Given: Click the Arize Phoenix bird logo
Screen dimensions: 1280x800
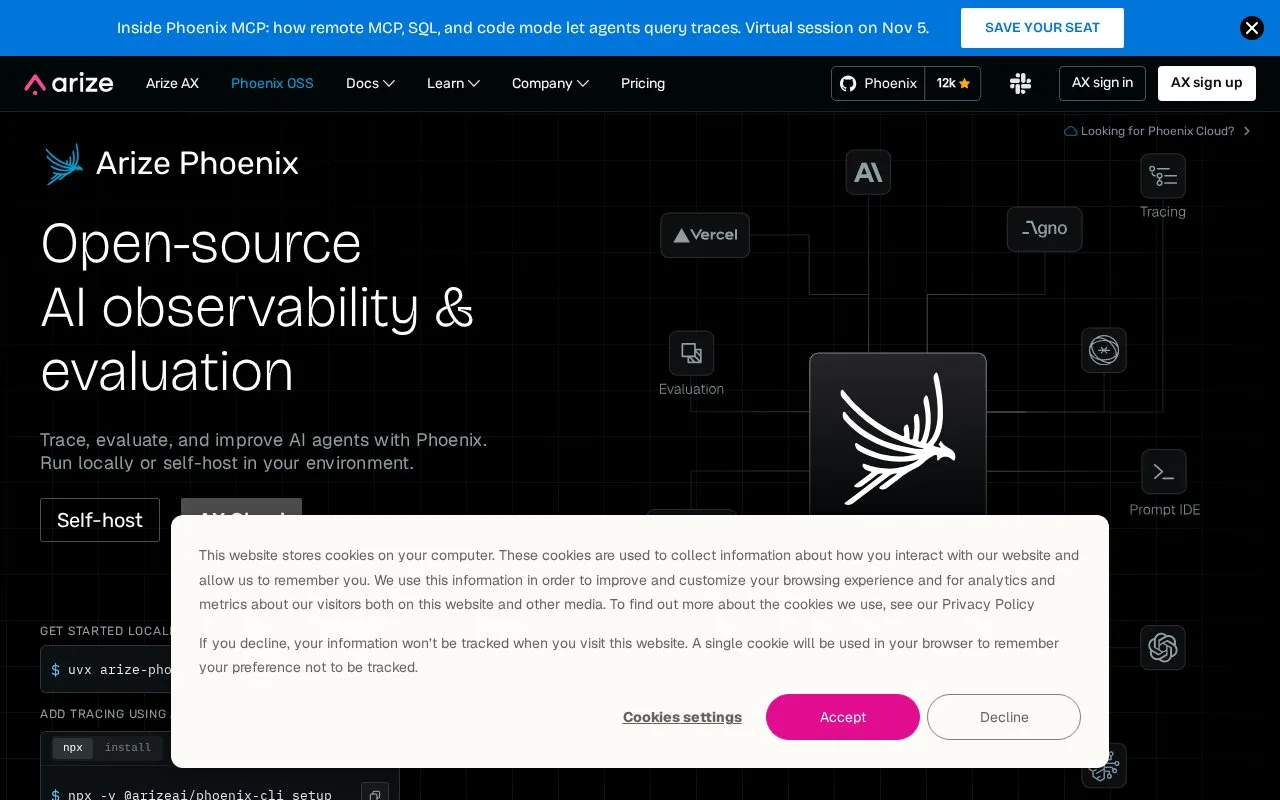Looking at the screenshot, I should click(x=64, y=163).
